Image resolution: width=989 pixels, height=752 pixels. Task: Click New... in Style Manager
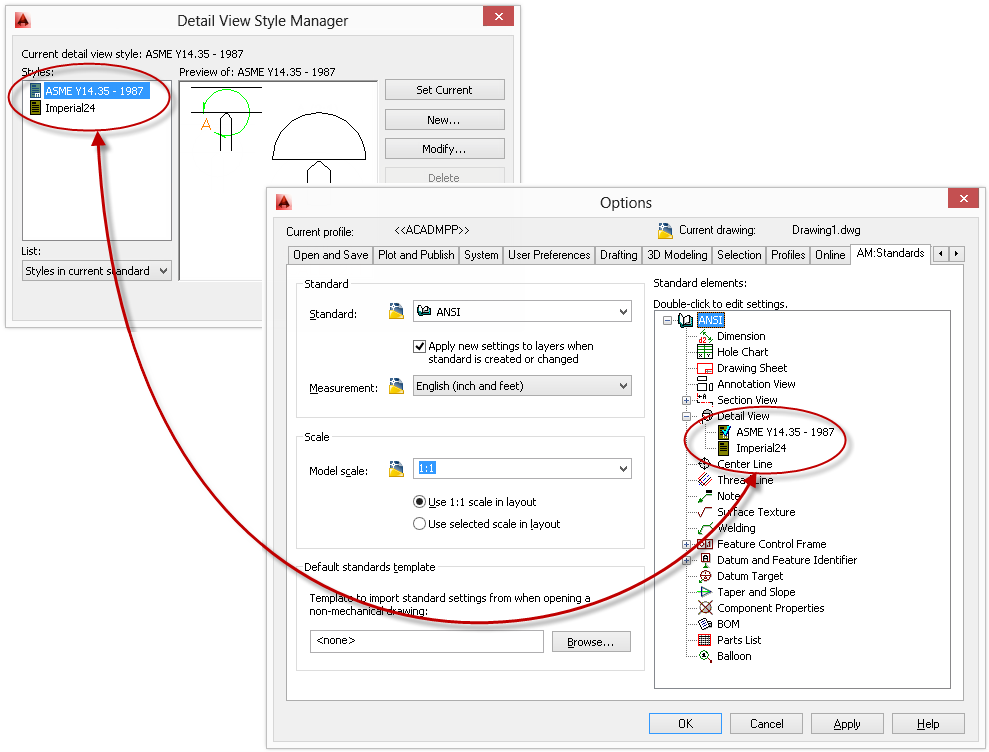tap(445, 119)
